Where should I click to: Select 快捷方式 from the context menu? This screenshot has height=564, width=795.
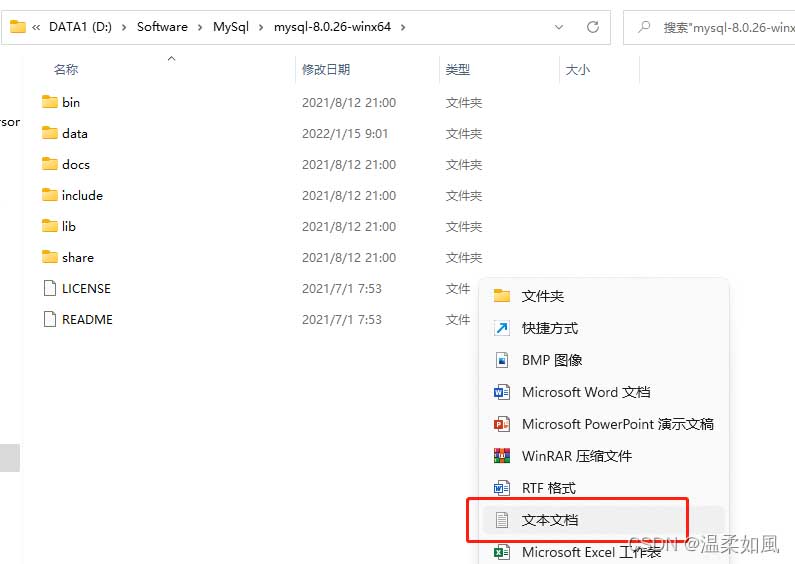[549, 328]
